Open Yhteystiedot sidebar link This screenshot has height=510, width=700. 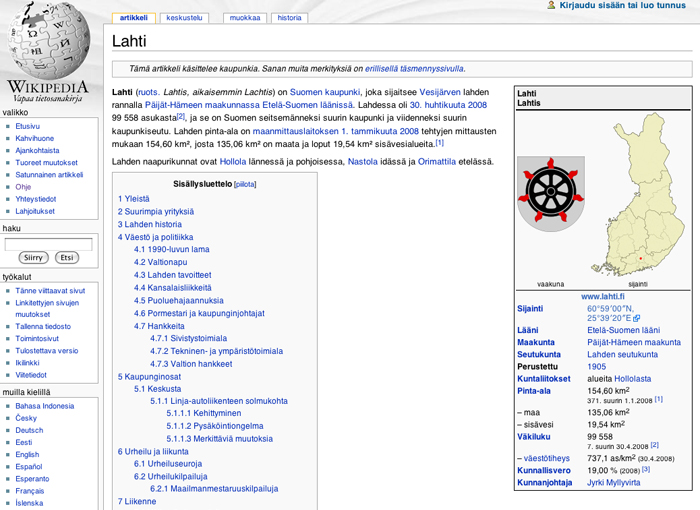[x=36, y=199]
